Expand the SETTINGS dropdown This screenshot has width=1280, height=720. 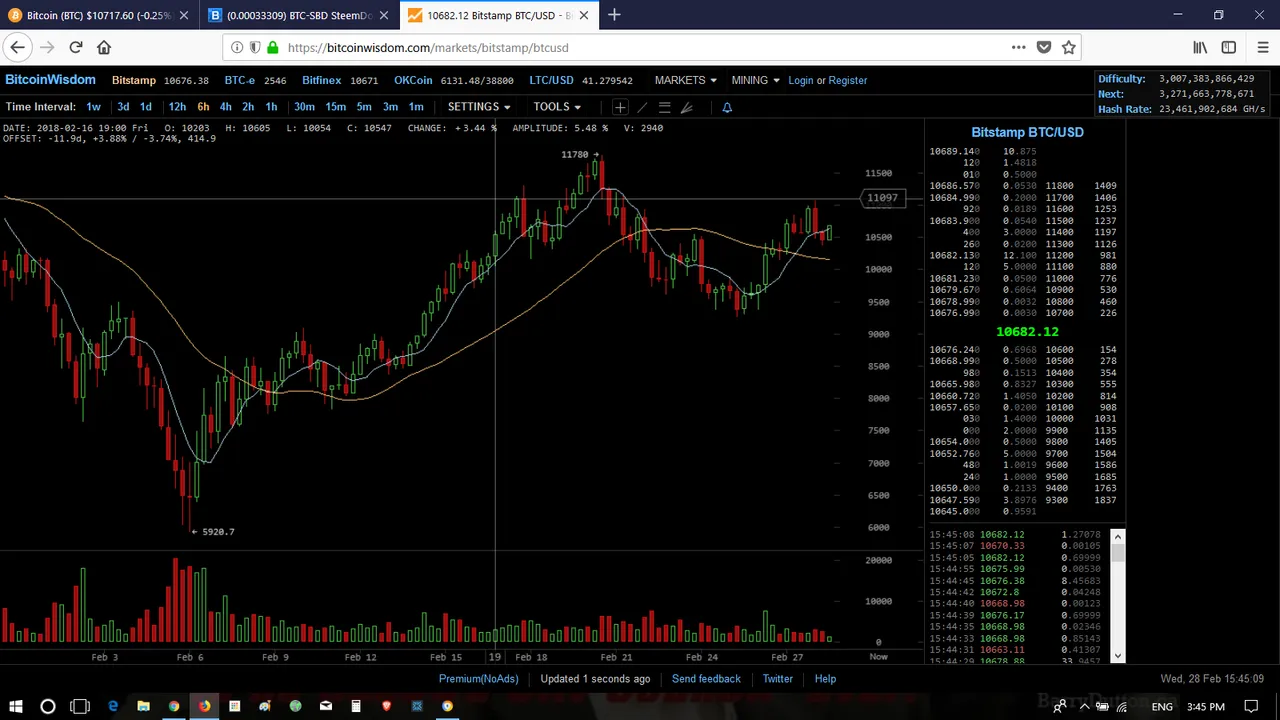478,107
